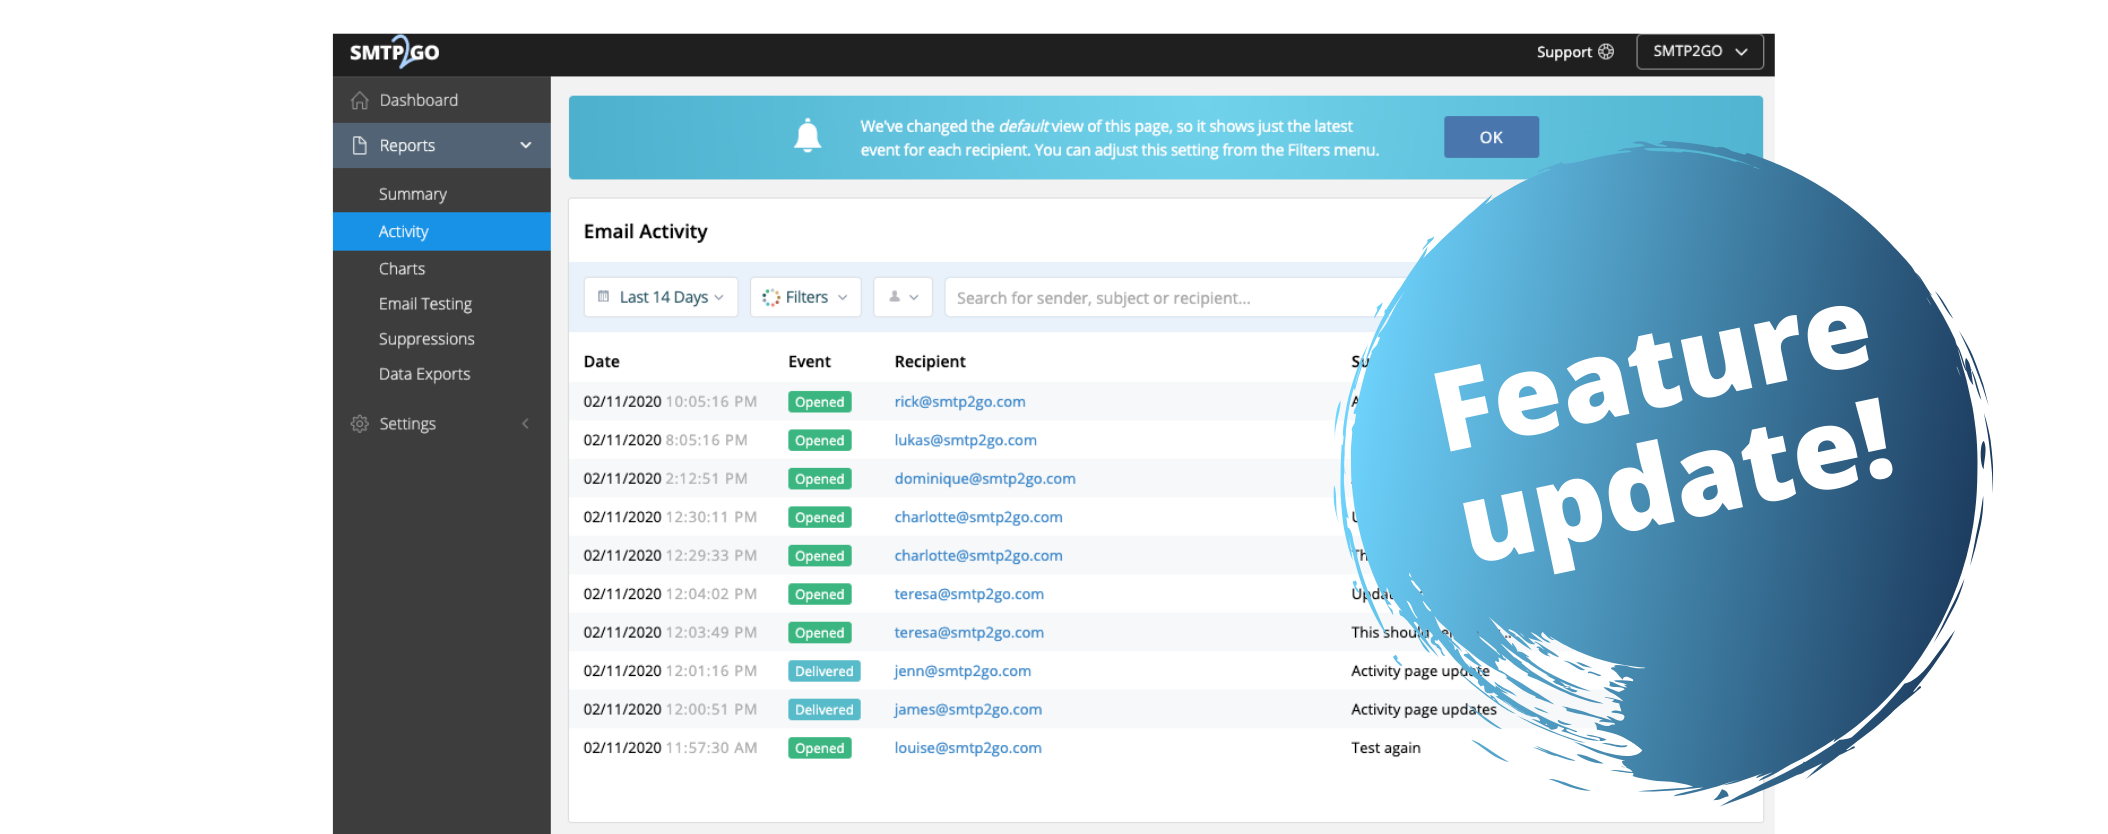The width and height of the screenshot is (2108, 834).
Task: Open the user selector dropdown
Action: coord(903,297)
